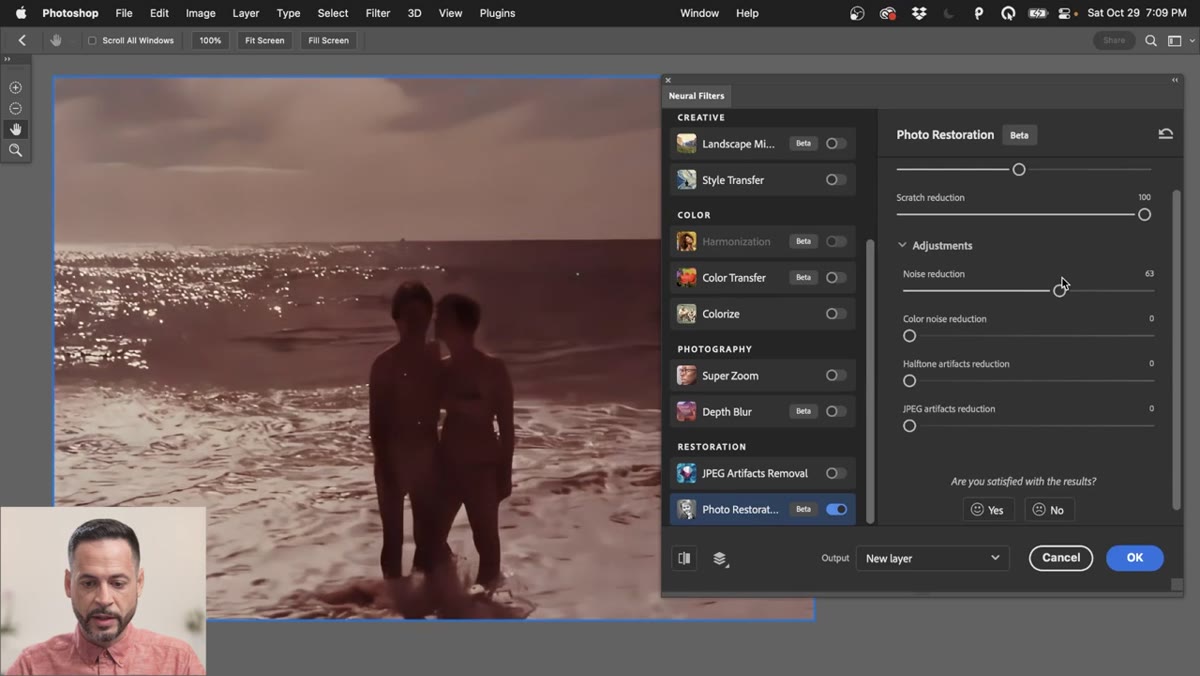The image size is (1200, 676).
Task: Click the Color Transfer filter thumbnail
Action: pyautogui.click(x=686, y=277)
